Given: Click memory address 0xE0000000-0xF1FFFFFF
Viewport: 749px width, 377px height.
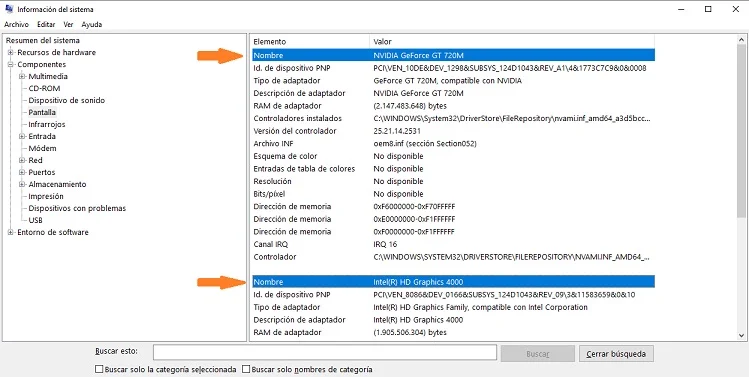Looking at the screenshot, I should [414, 219].
